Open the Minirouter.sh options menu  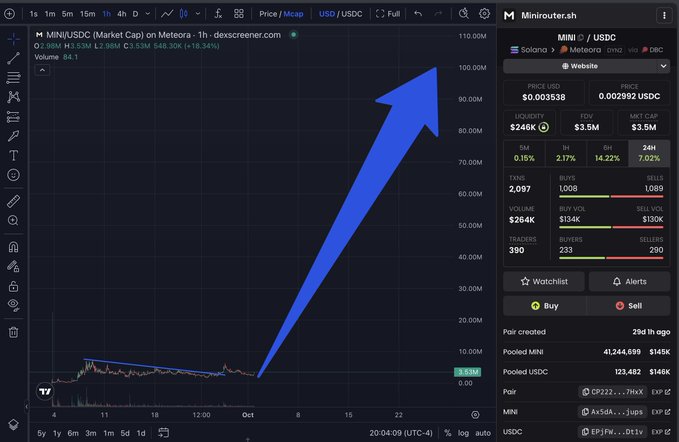coord(664,16)
